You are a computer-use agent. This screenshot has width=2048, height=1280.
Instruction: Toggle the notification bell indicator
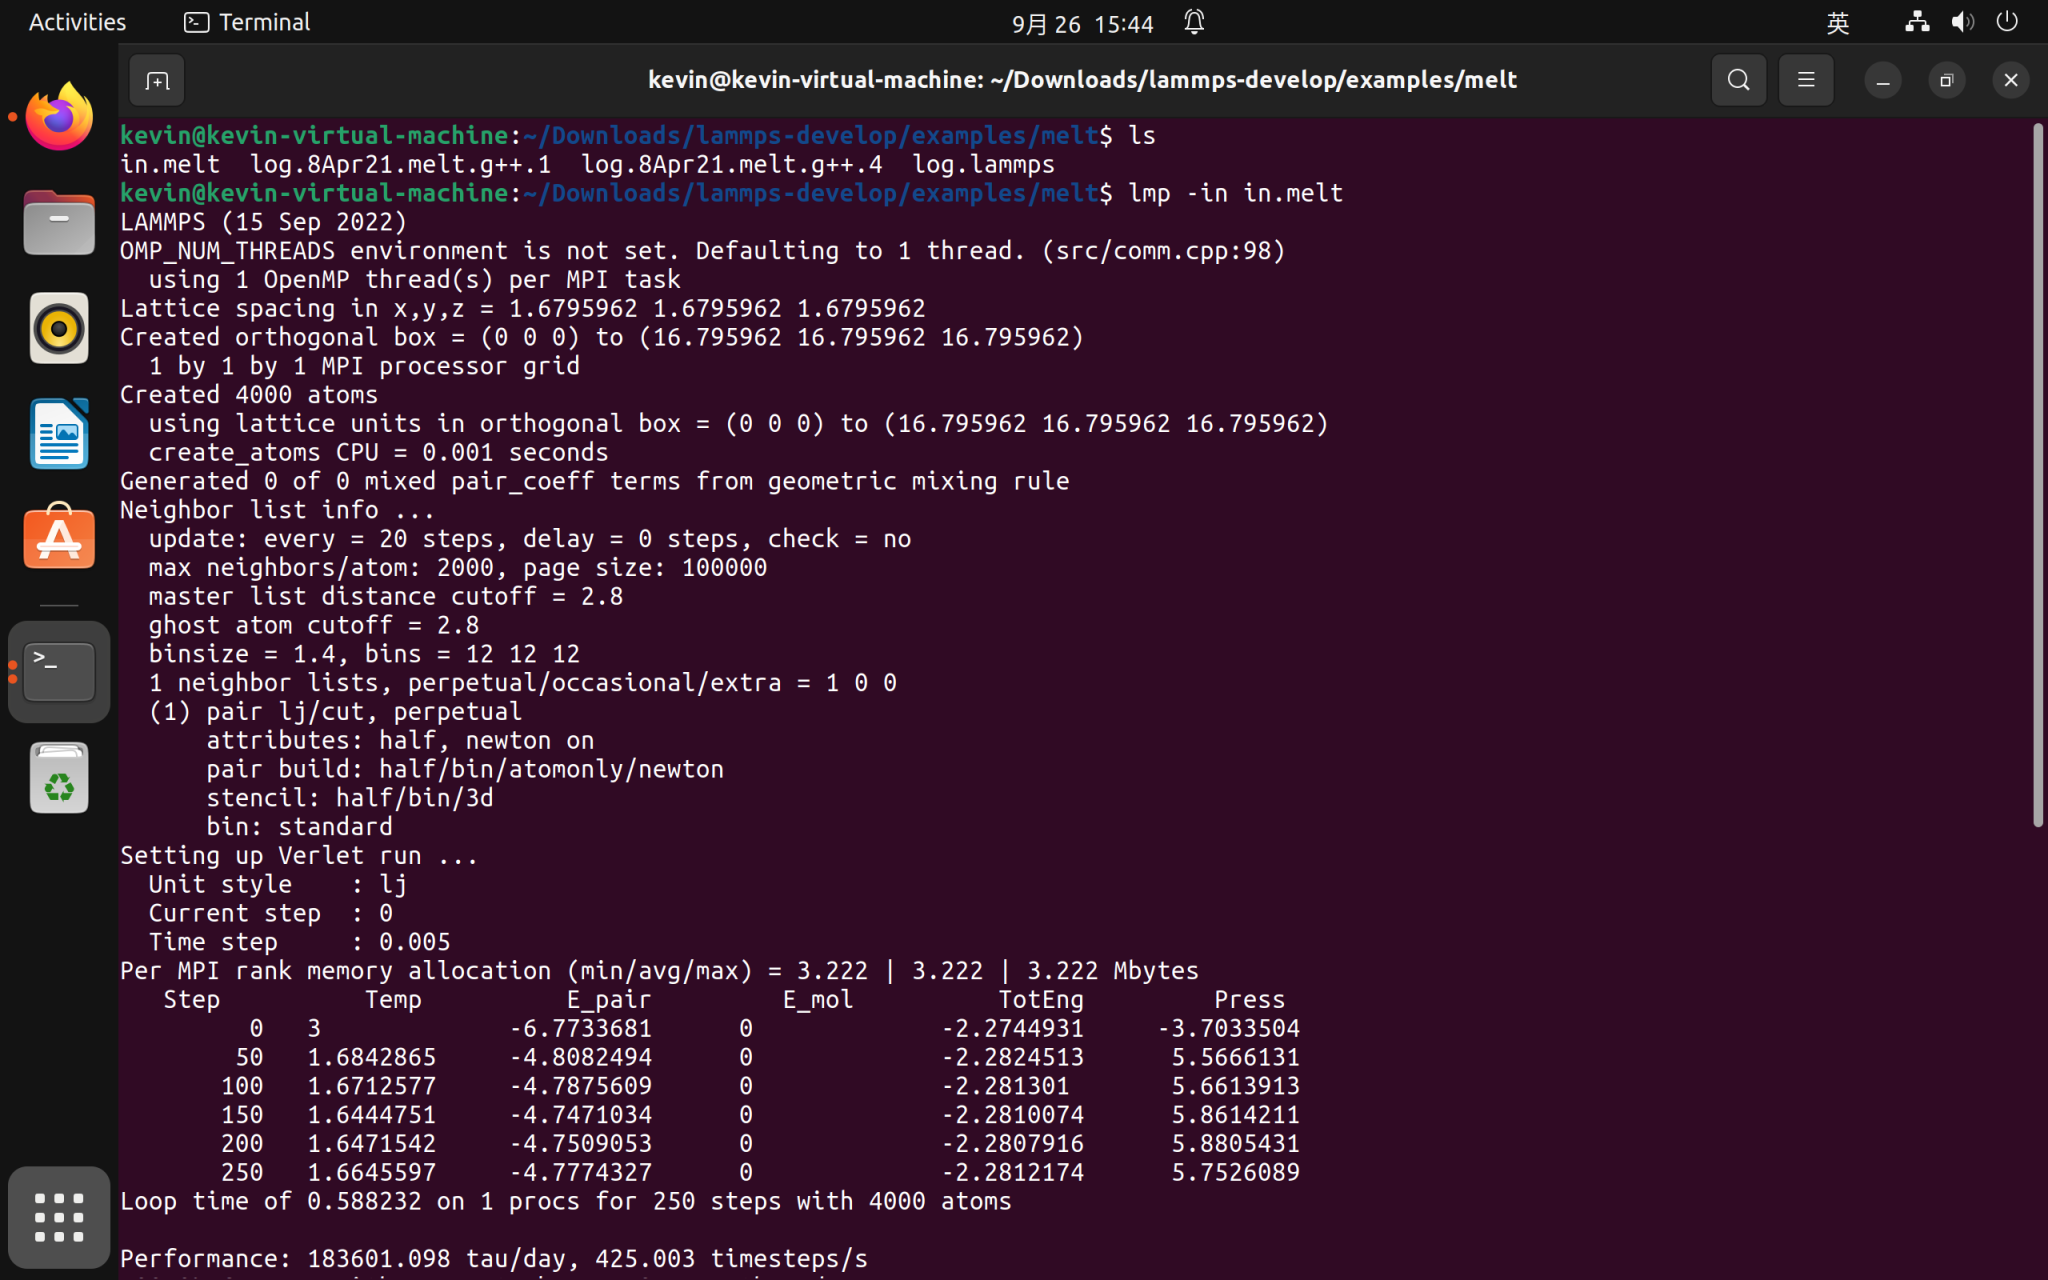pos(1194,22)
